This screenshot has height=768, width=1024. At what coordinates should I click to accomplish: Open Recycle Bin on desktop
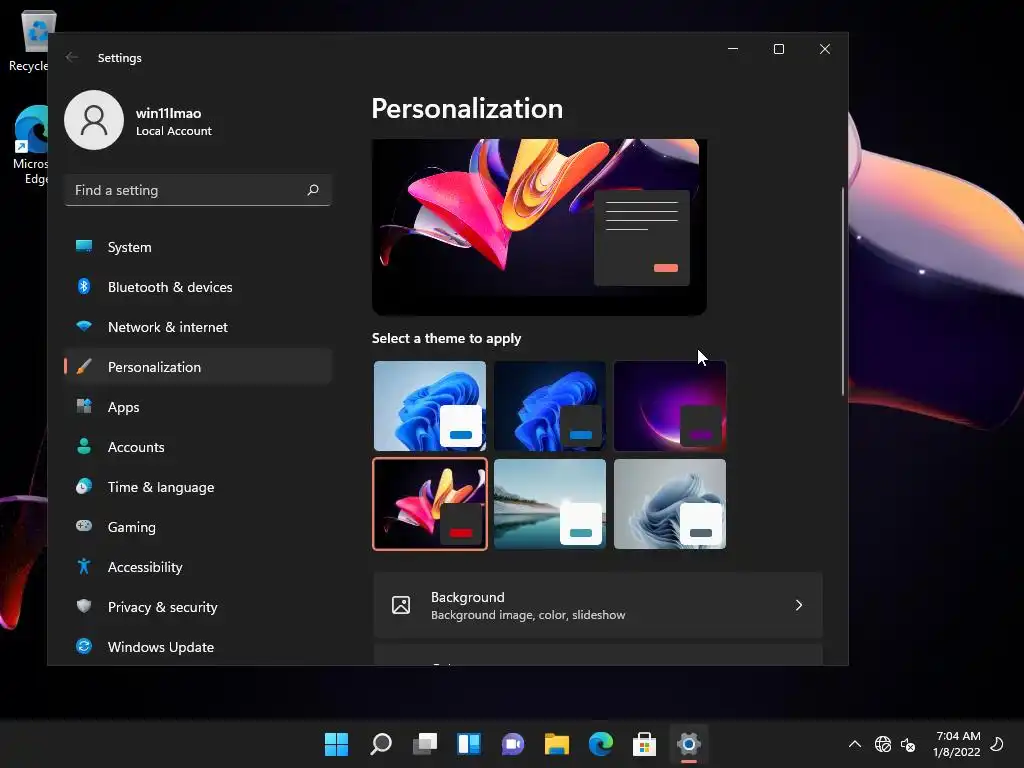click(28, 40)
